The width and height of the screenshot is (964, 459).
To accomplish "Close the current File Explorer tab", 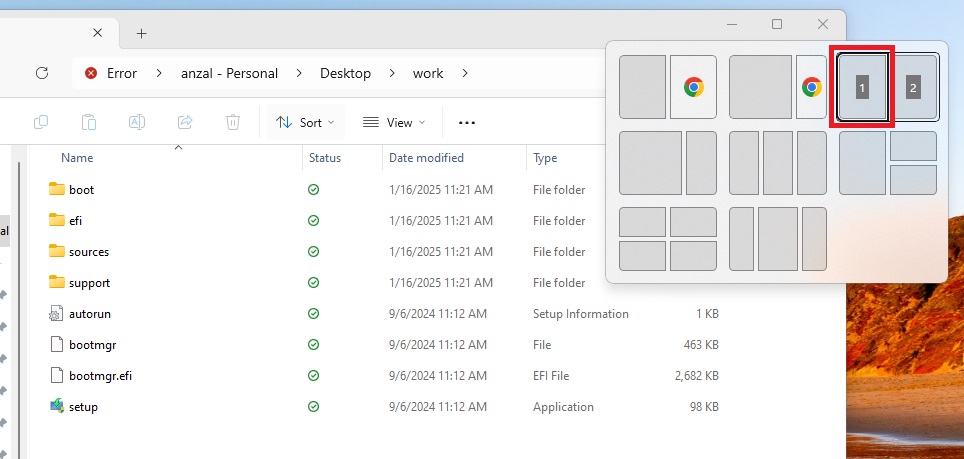I will click(x=97, y=33).
